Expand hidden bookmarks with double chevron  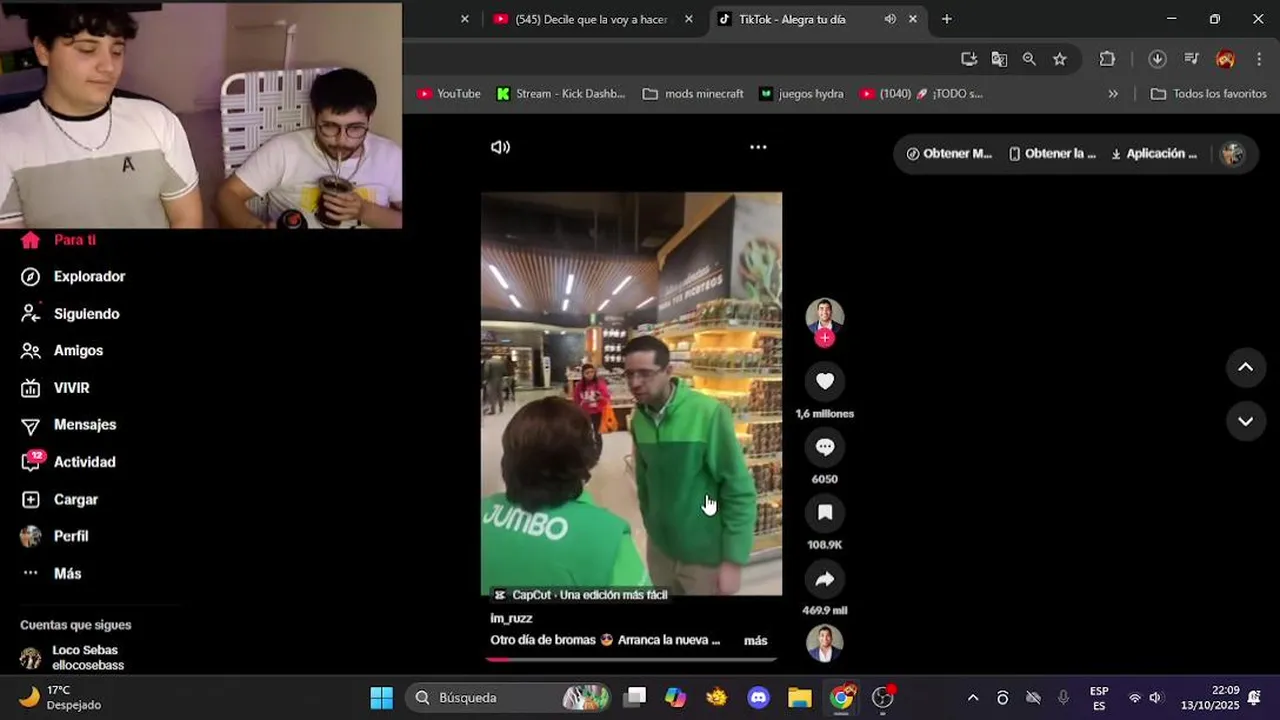1113,93
